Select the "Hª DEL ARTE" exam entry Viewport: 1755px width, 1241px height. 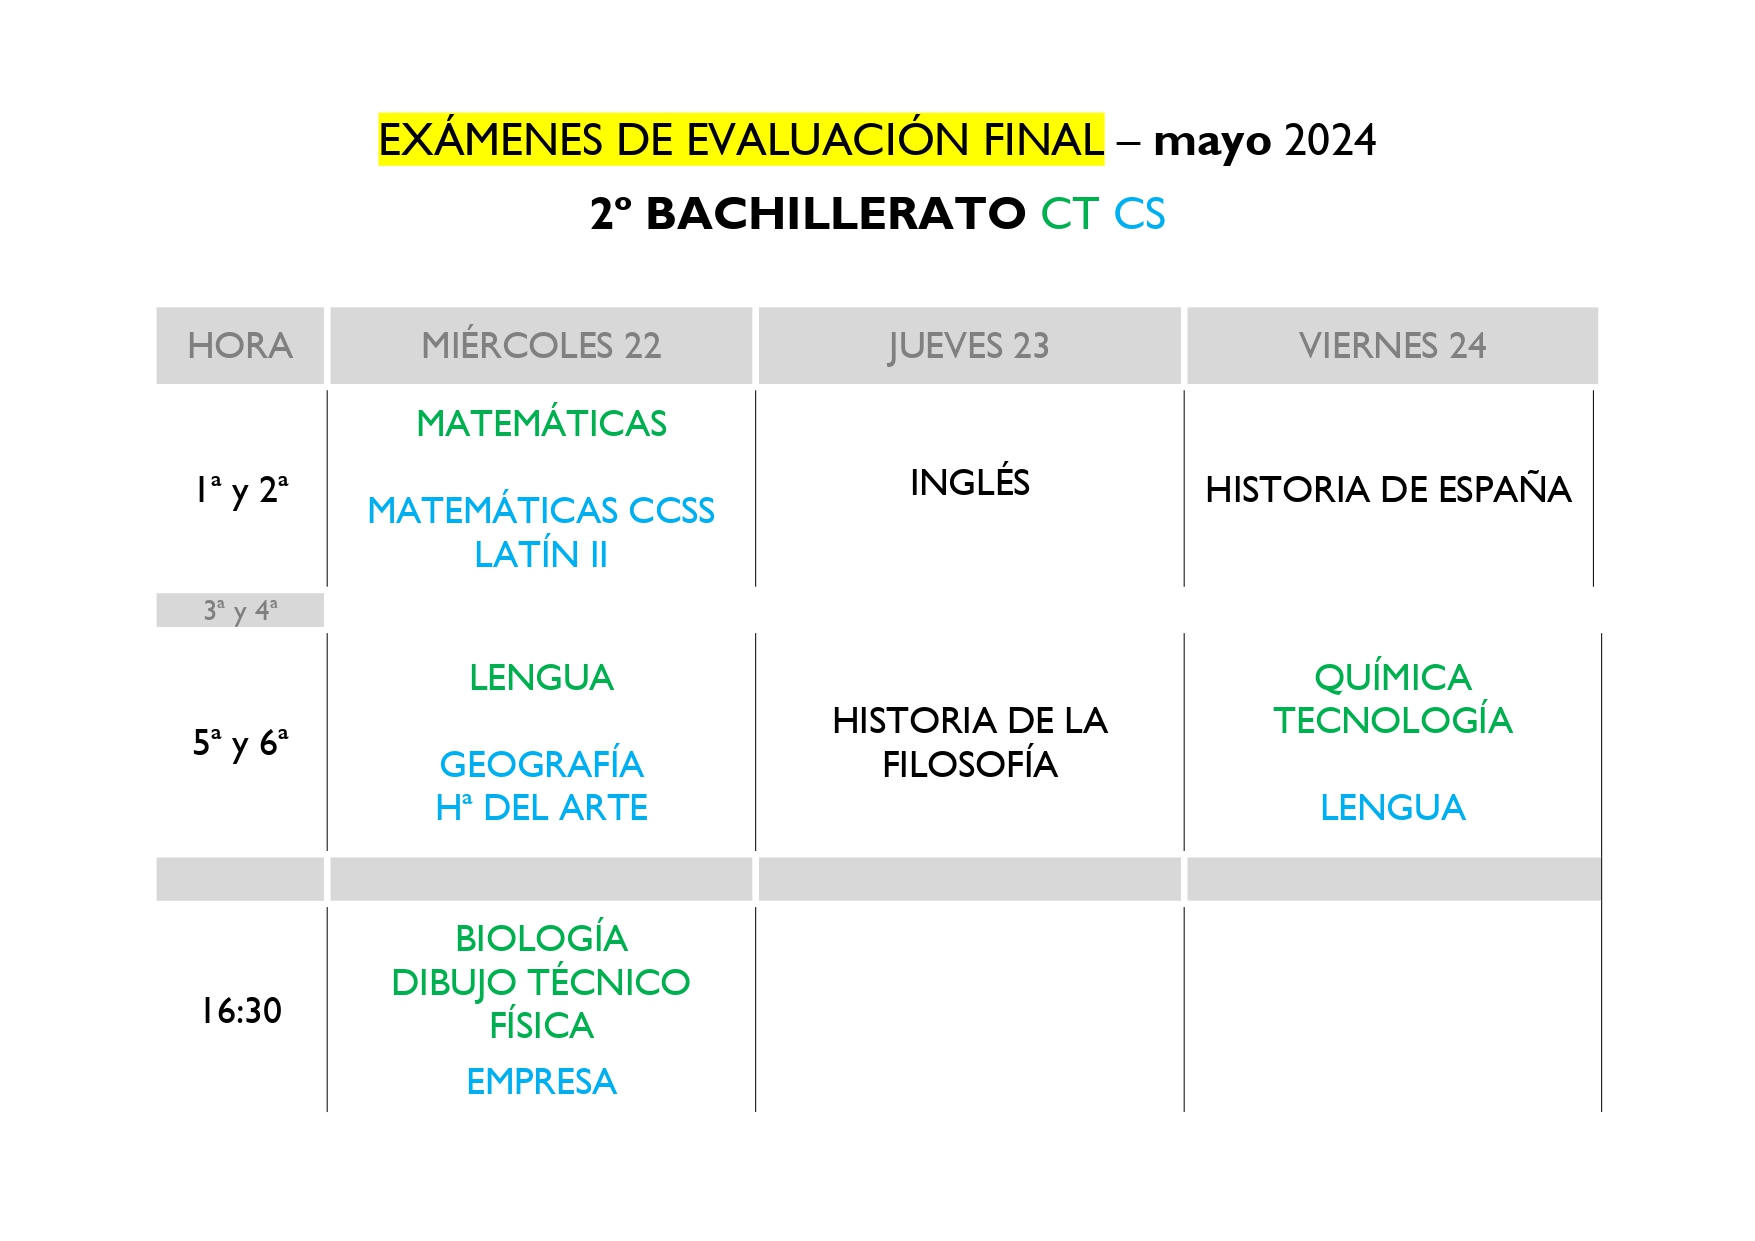[541, 808]
